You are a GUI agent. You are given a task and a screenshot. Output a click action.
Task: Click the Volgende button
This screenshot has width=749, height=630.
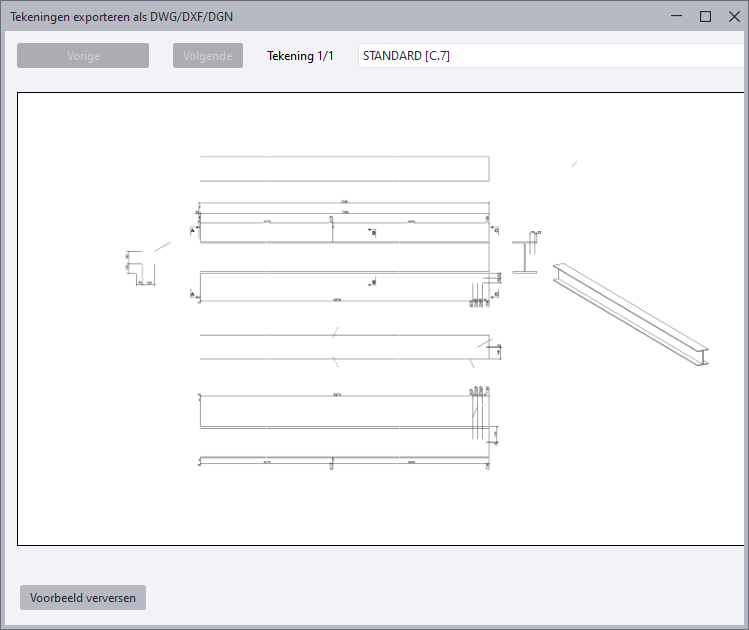pyautogui.click(x=208, y=55)
